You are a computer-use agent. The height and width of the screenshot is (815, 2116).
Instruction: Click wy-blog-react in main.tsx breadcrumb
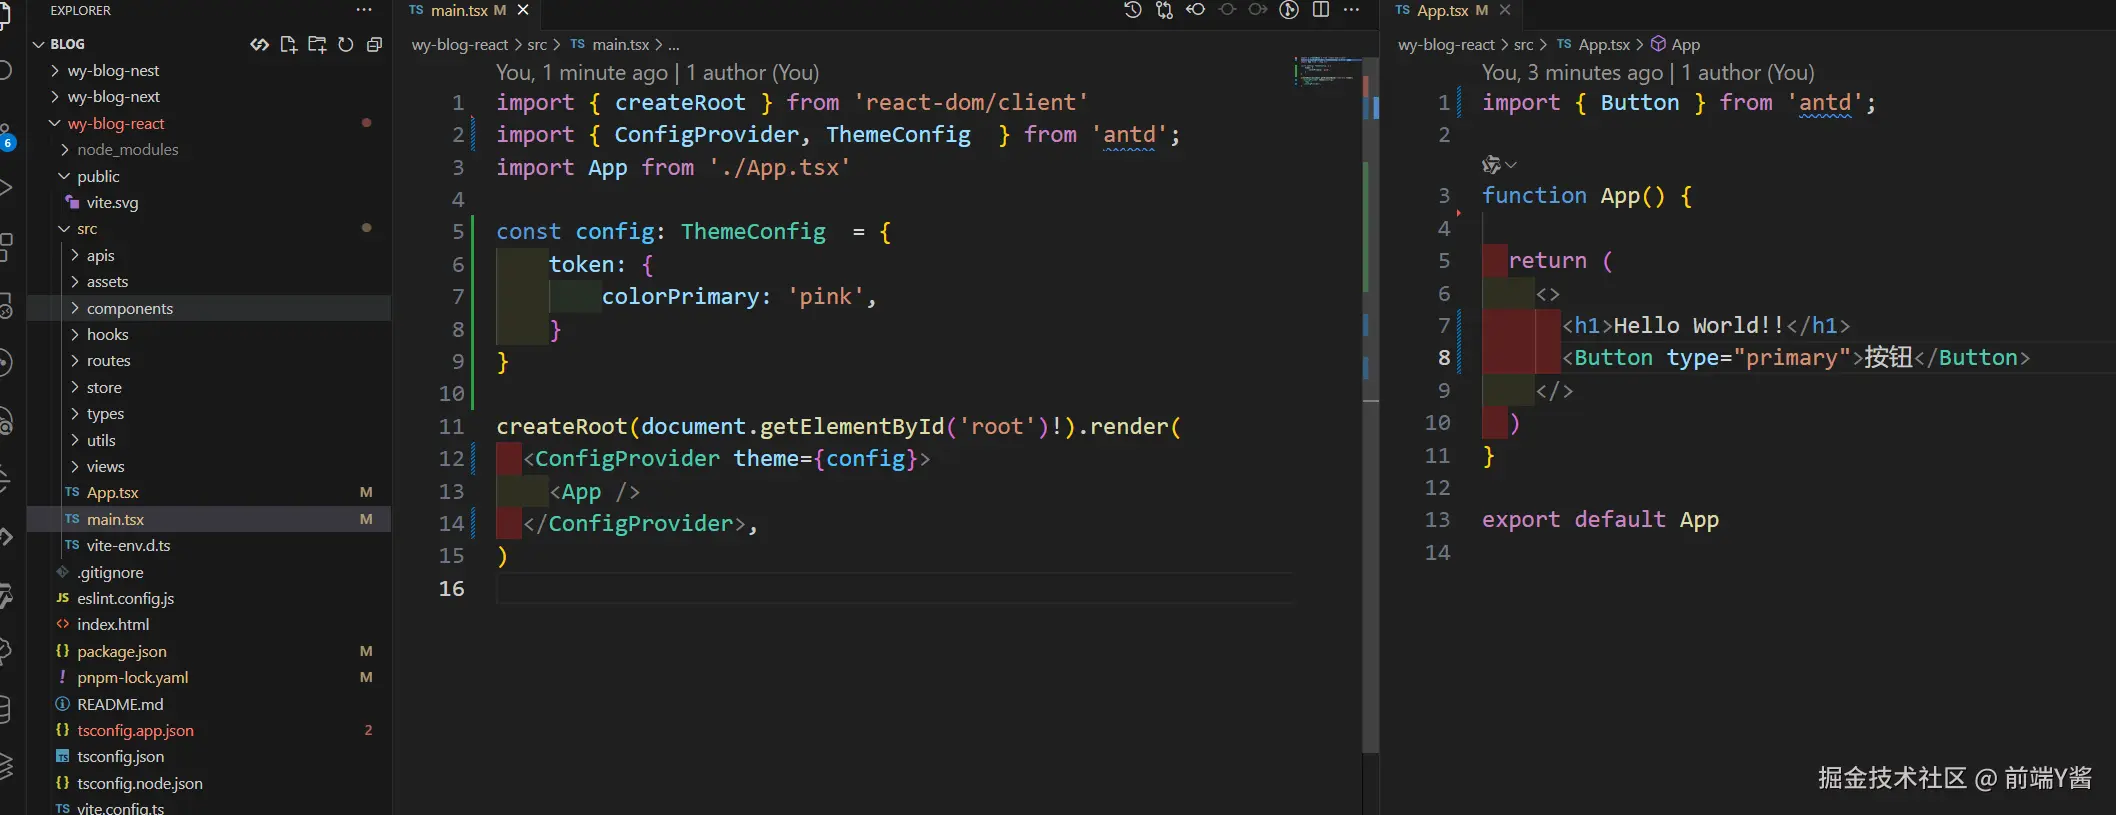[x=460, y=44]
